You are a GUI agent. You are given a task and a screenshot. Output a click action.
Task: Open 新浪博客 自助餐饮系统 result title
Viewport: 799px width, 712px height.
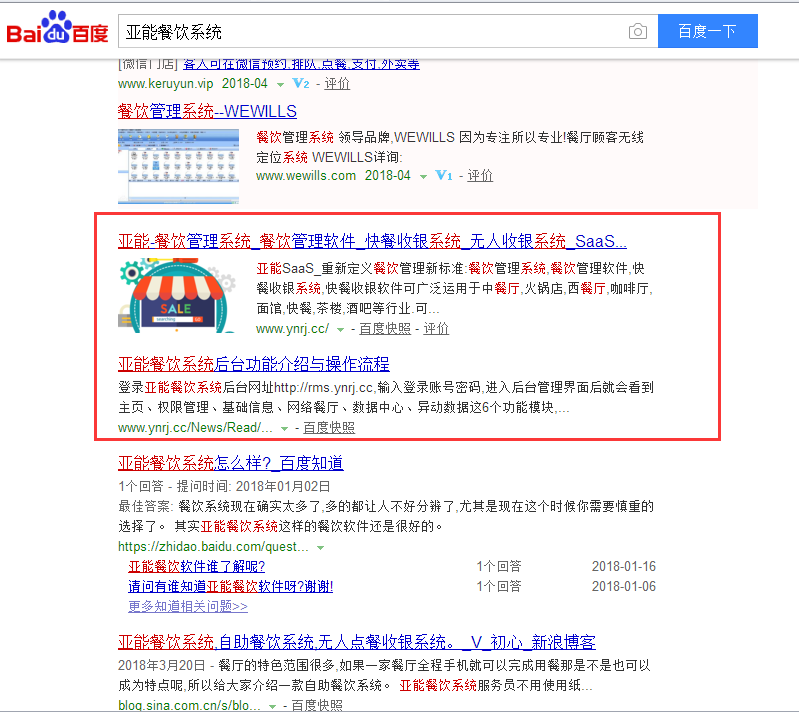357,642
